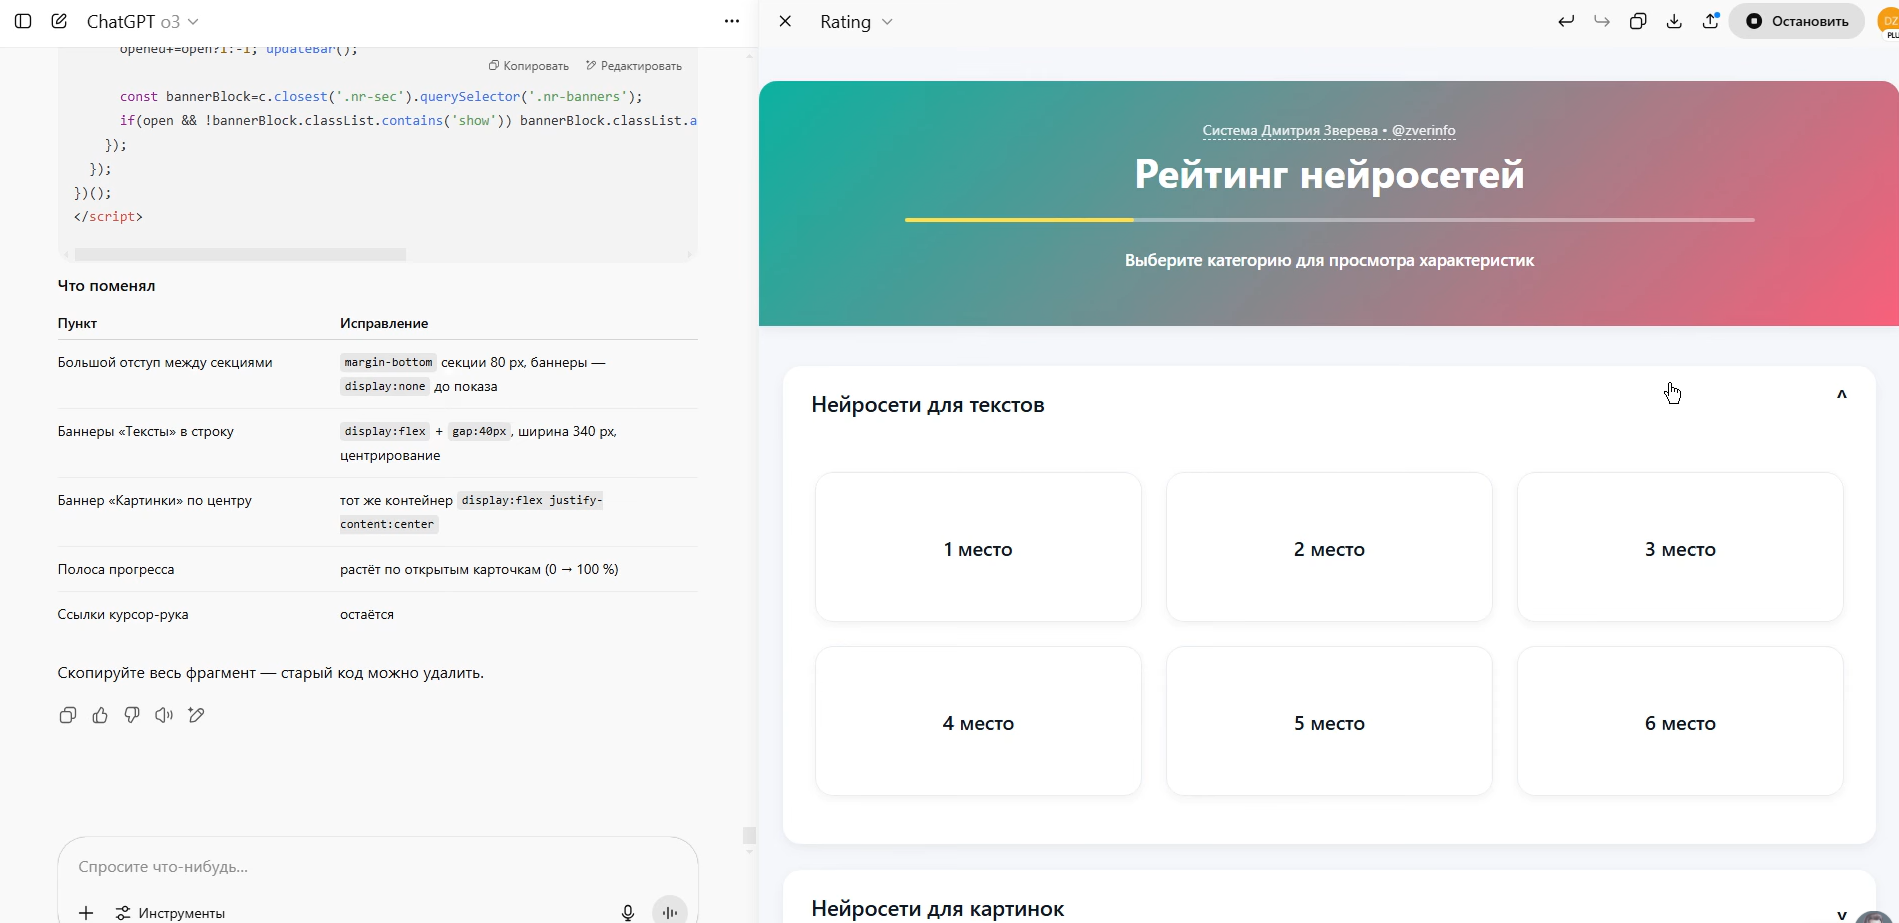Click the Выберите категорию для просмотра характеристик subtitle

coord(1329,260)
